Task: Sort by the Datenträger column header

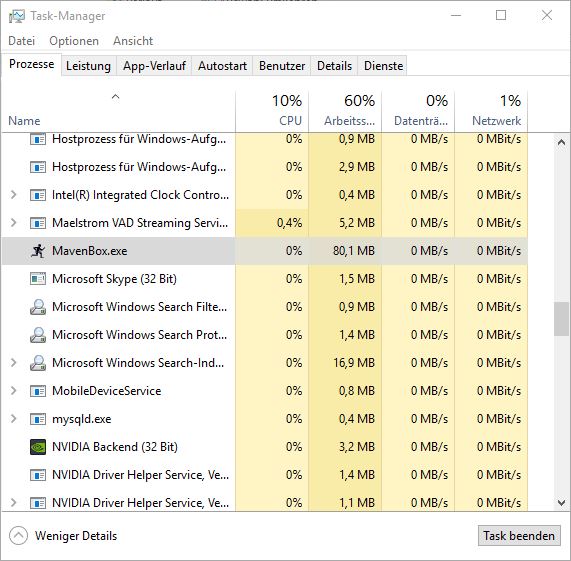Action: click(418, 111)
